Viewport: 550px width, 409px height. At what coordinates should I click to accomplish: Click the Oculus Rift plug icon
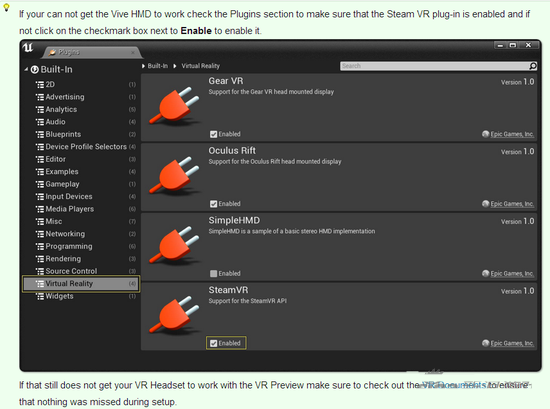coord(174,175)
